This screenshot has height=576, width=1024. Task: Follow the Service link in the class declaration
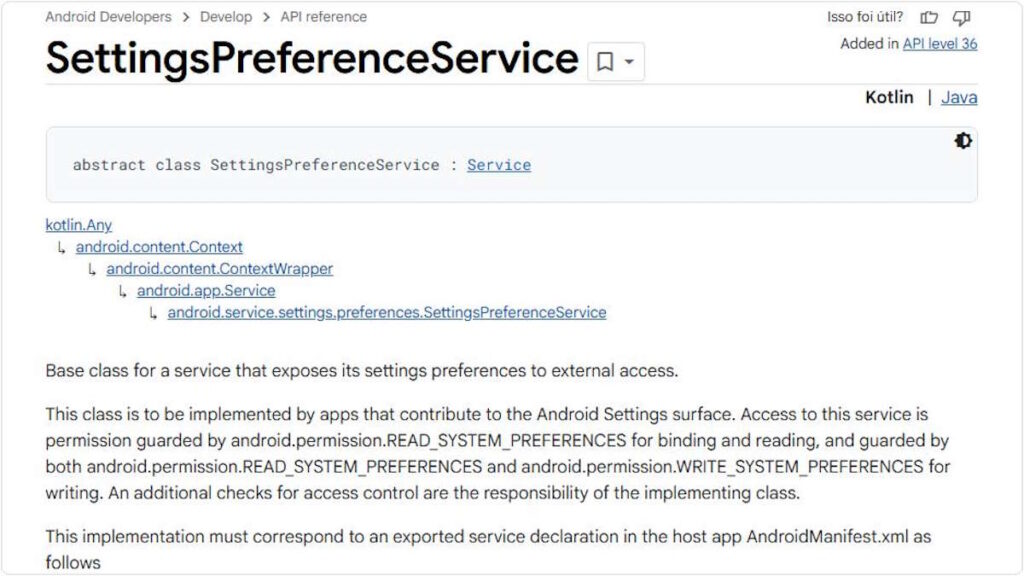click(x=498, y=165)
